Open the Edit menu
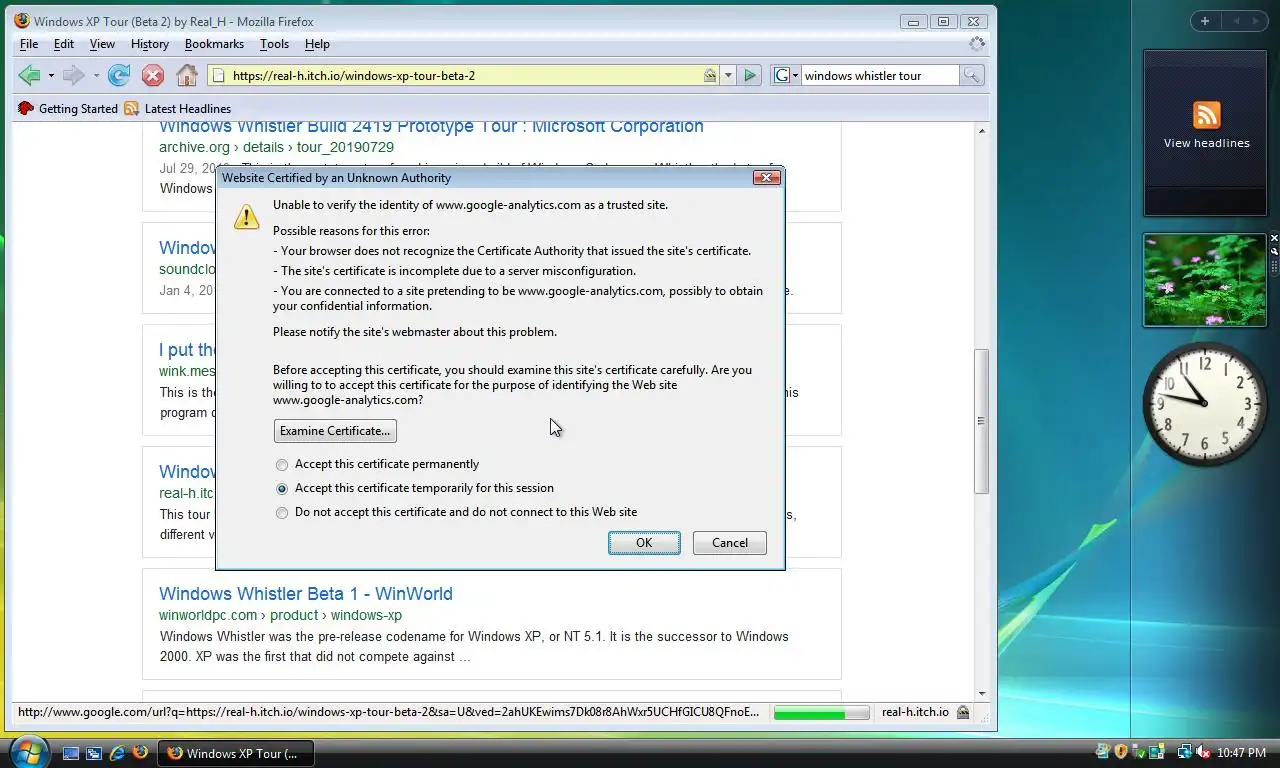Screen dimensions: 1280x768 (x=64, y=44)
